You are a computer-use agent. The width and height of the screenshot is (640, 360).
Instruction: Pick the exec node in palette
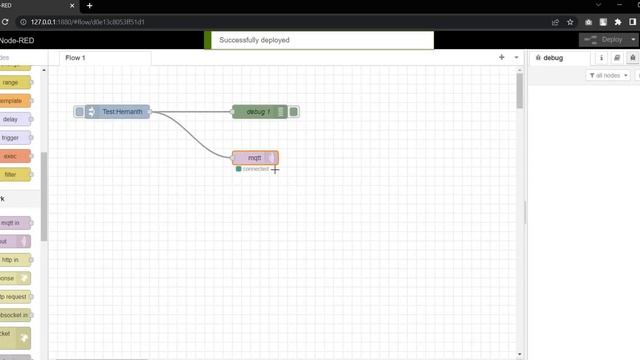pos(15,156)
